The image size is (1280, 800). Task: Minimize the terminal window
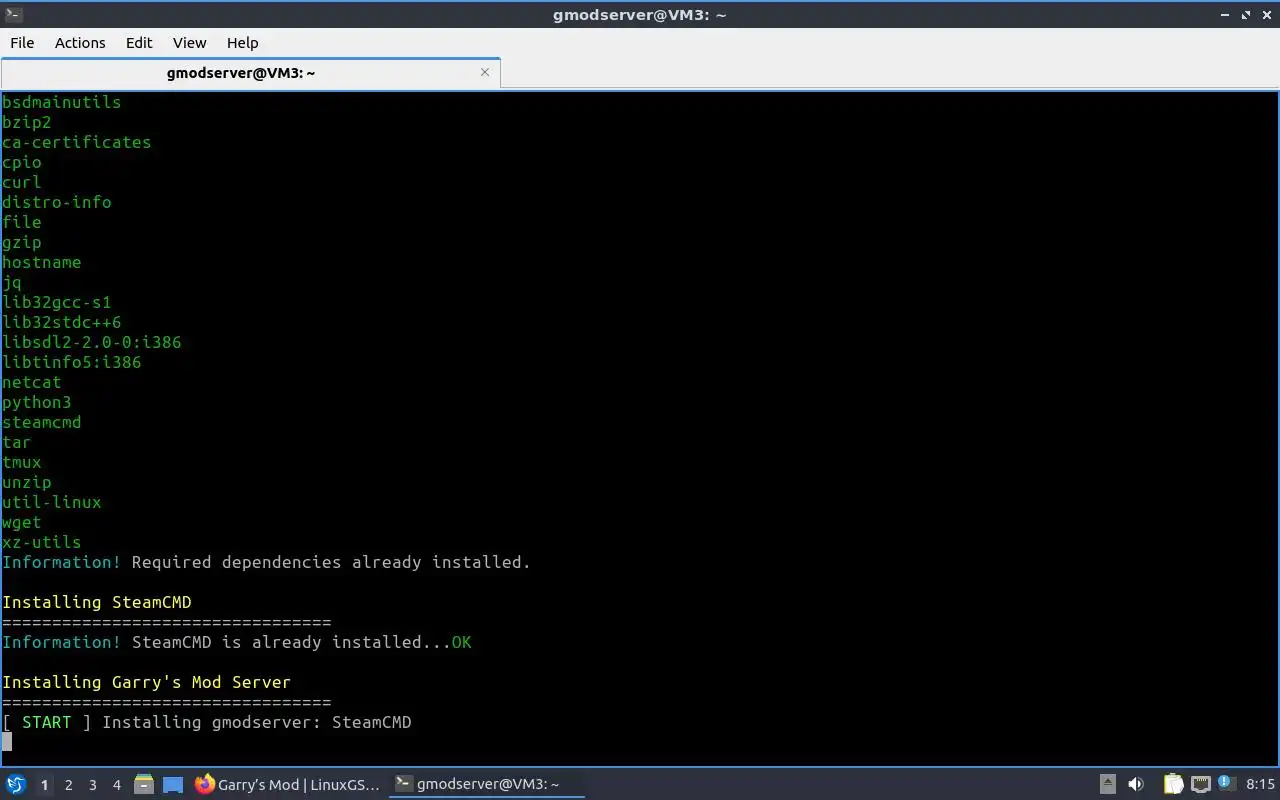tap(1226, 15)
